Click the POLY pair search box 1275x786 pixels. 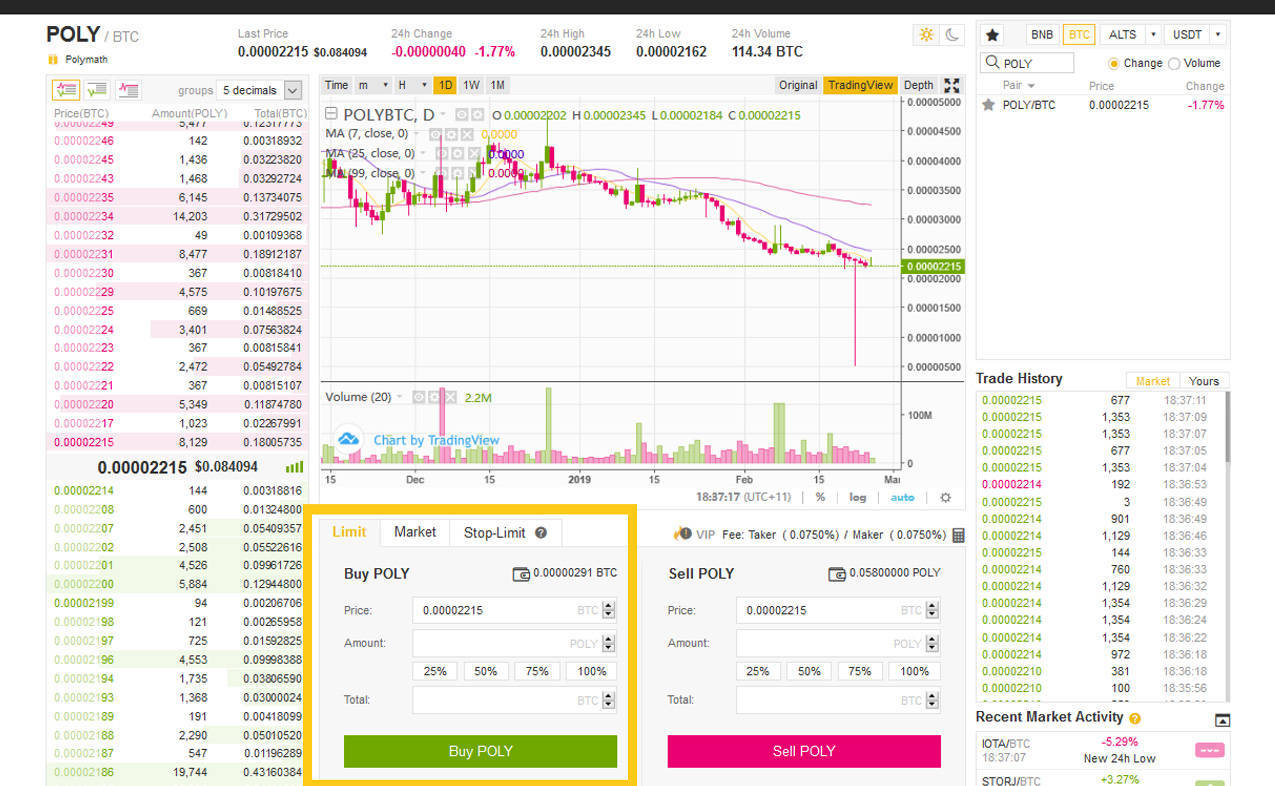click(1027, 63)
